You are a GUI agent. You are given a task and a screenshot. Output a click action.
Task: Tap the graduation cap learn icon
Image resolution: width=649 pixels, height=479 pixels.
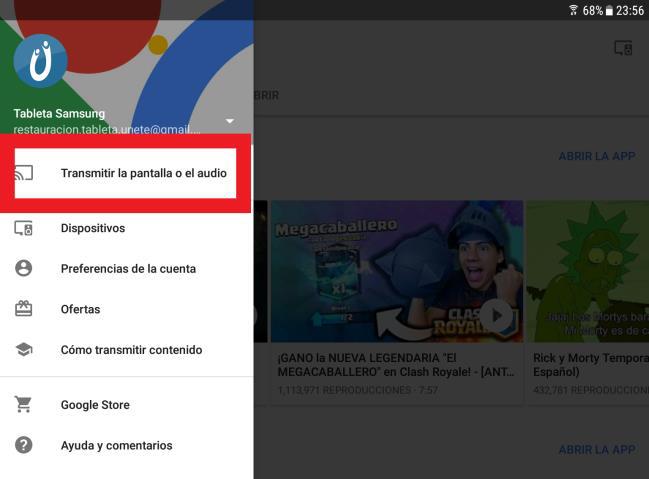pos(24,350)
